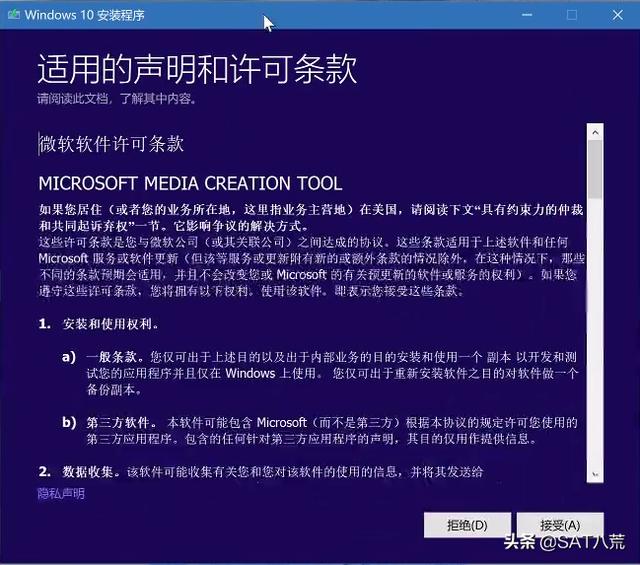Image resolution: width=640 pixels, height=565 pixels.
Task: Click section 2. 数据收集 text
Action: pyautogui.click(x=260, y=472)
